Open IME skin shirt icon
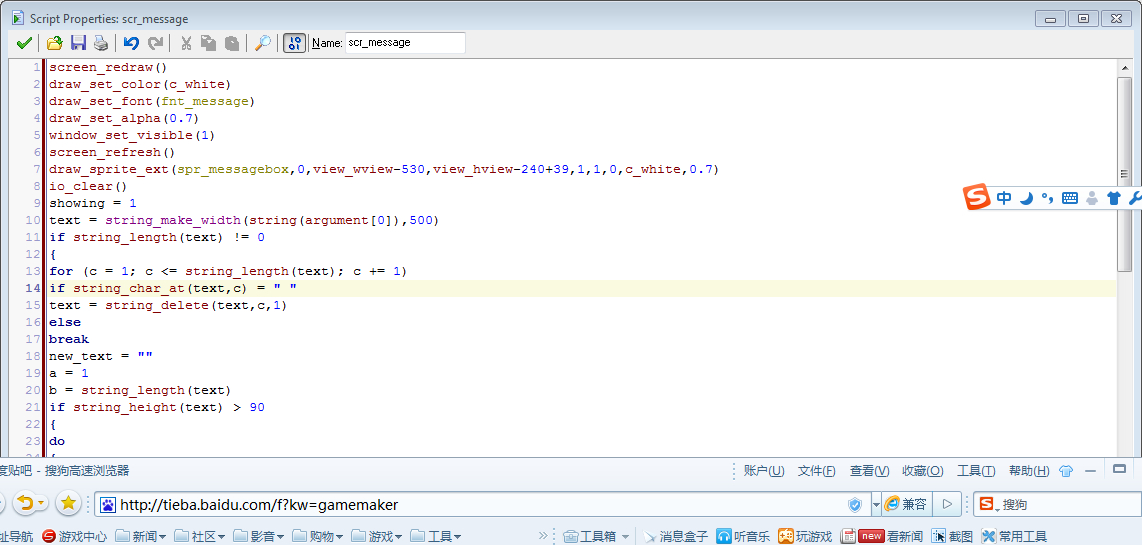The height and width of the screenshot is (545, 1142). 1113,198
